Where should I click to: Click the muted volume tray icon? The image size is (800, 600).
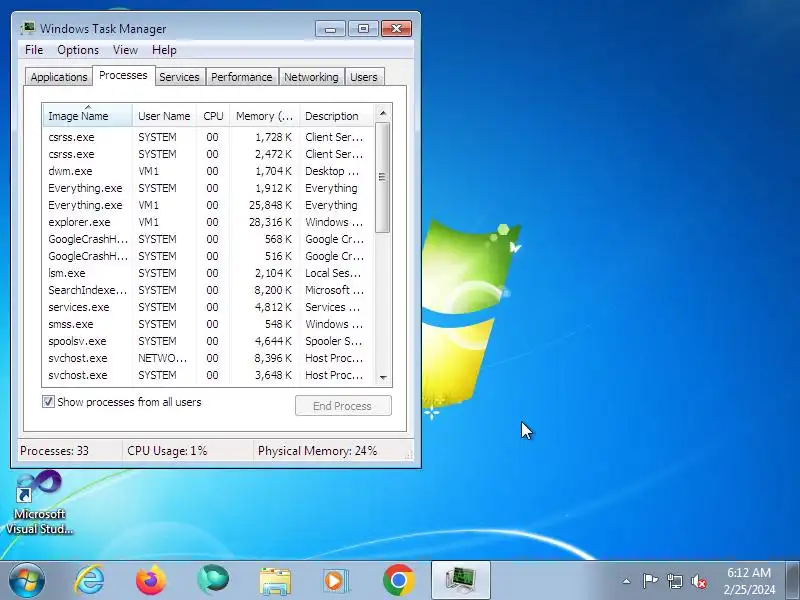click(x=699, y=581)
